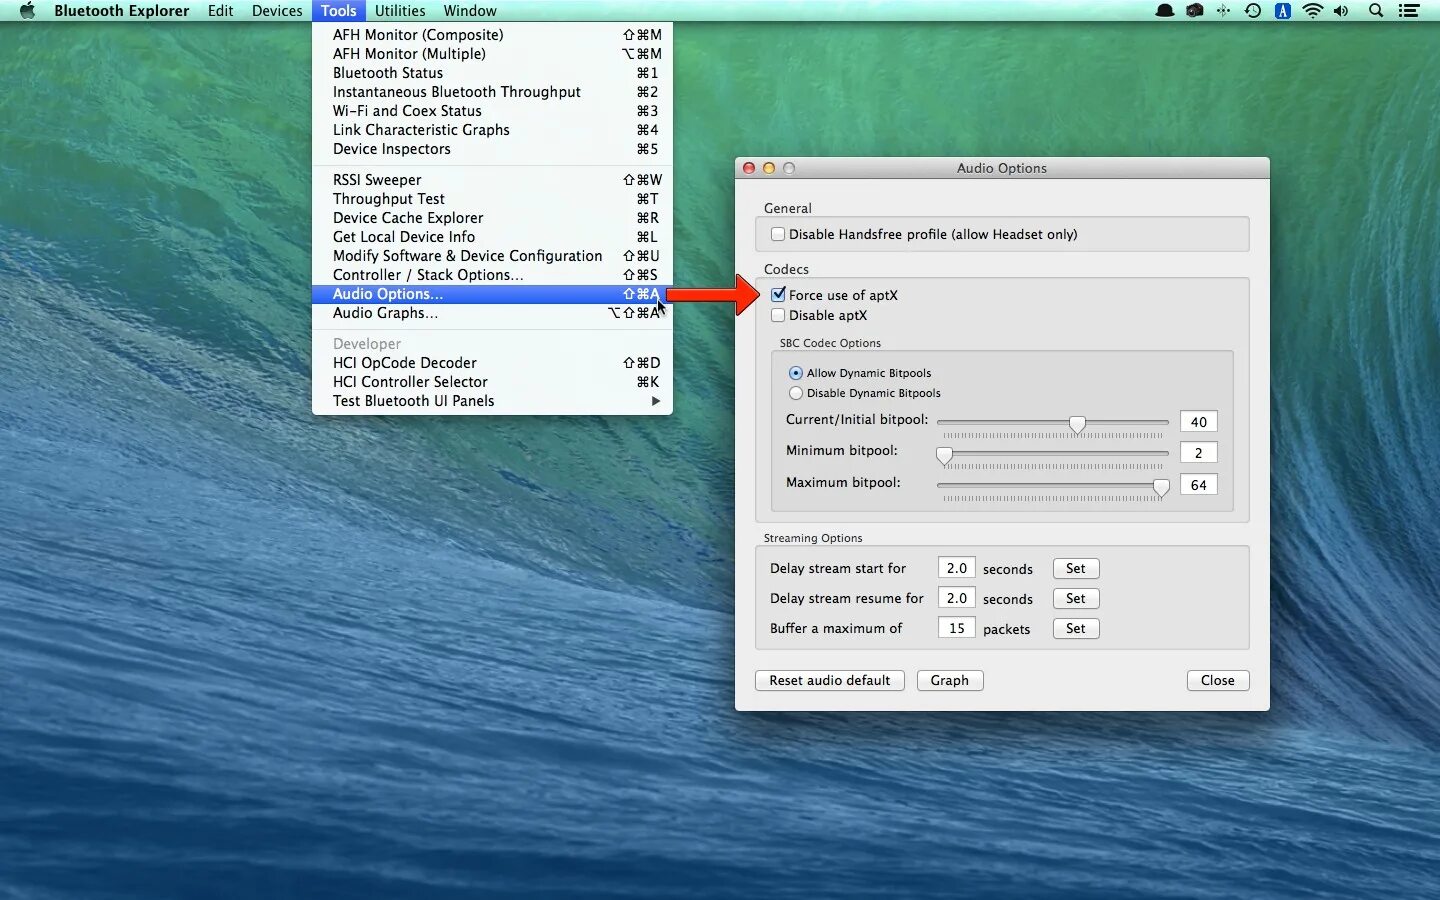Open the Wi-Fi status menu
1440x900 pixels.
1313,11
